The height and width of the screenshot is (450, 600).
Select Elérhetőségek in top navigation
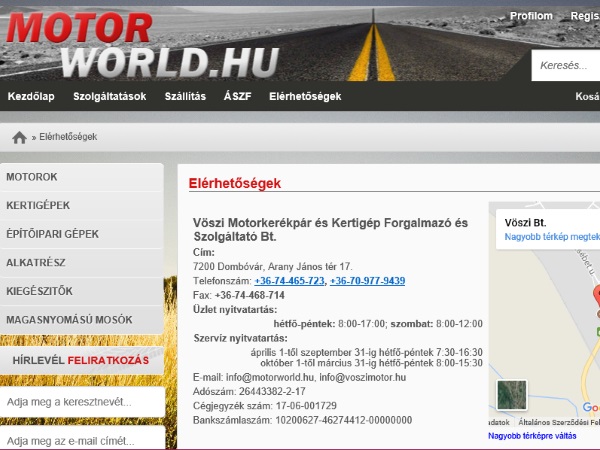(x=305, y=96)
